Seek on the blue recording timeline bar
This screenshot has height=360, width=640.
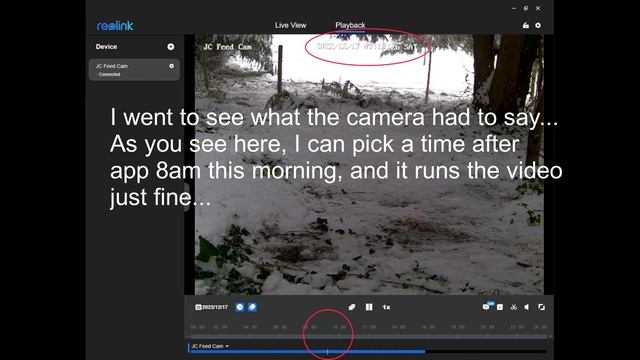[308, 351]
